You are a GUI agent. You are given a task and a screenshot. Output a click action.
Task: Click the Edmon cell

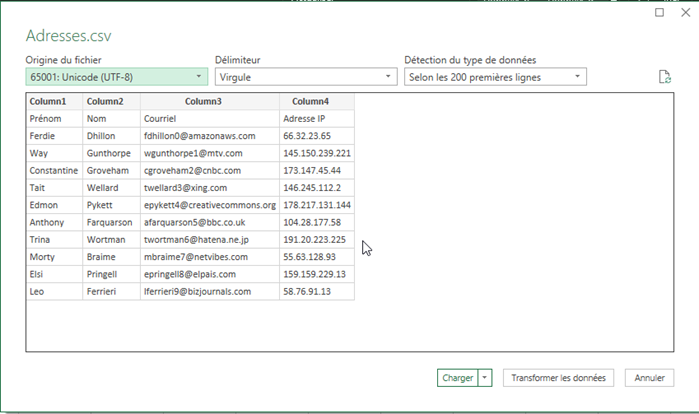coord(54,205)
